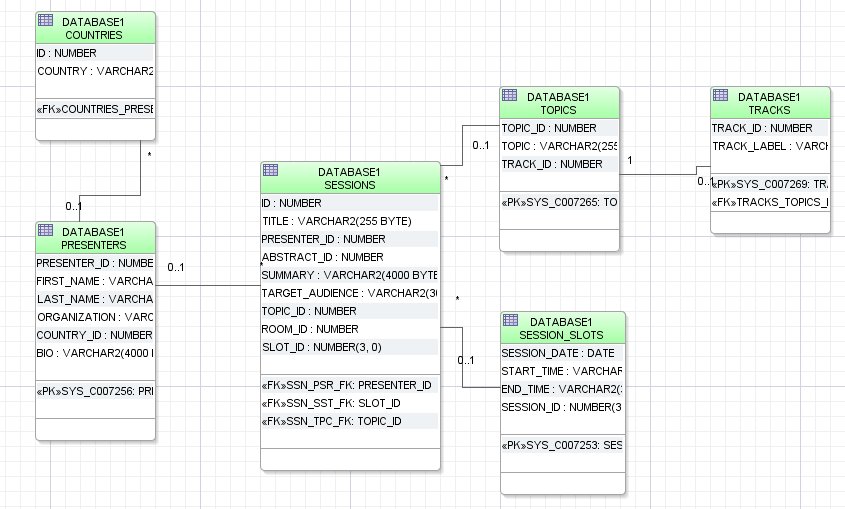Click the table icon in TRACKS header
This screenshot has width=845, height=509.
pos(720,95)
